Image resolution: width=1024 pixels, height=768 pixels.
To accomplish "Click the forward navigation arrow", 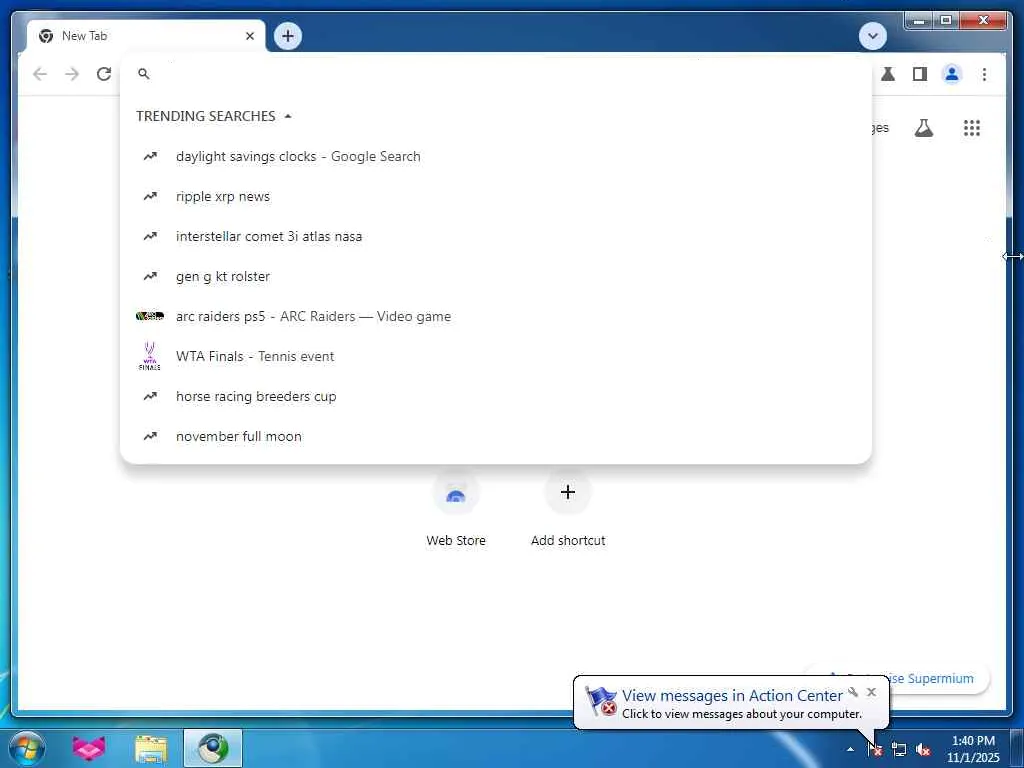I will tap(72, 74).
